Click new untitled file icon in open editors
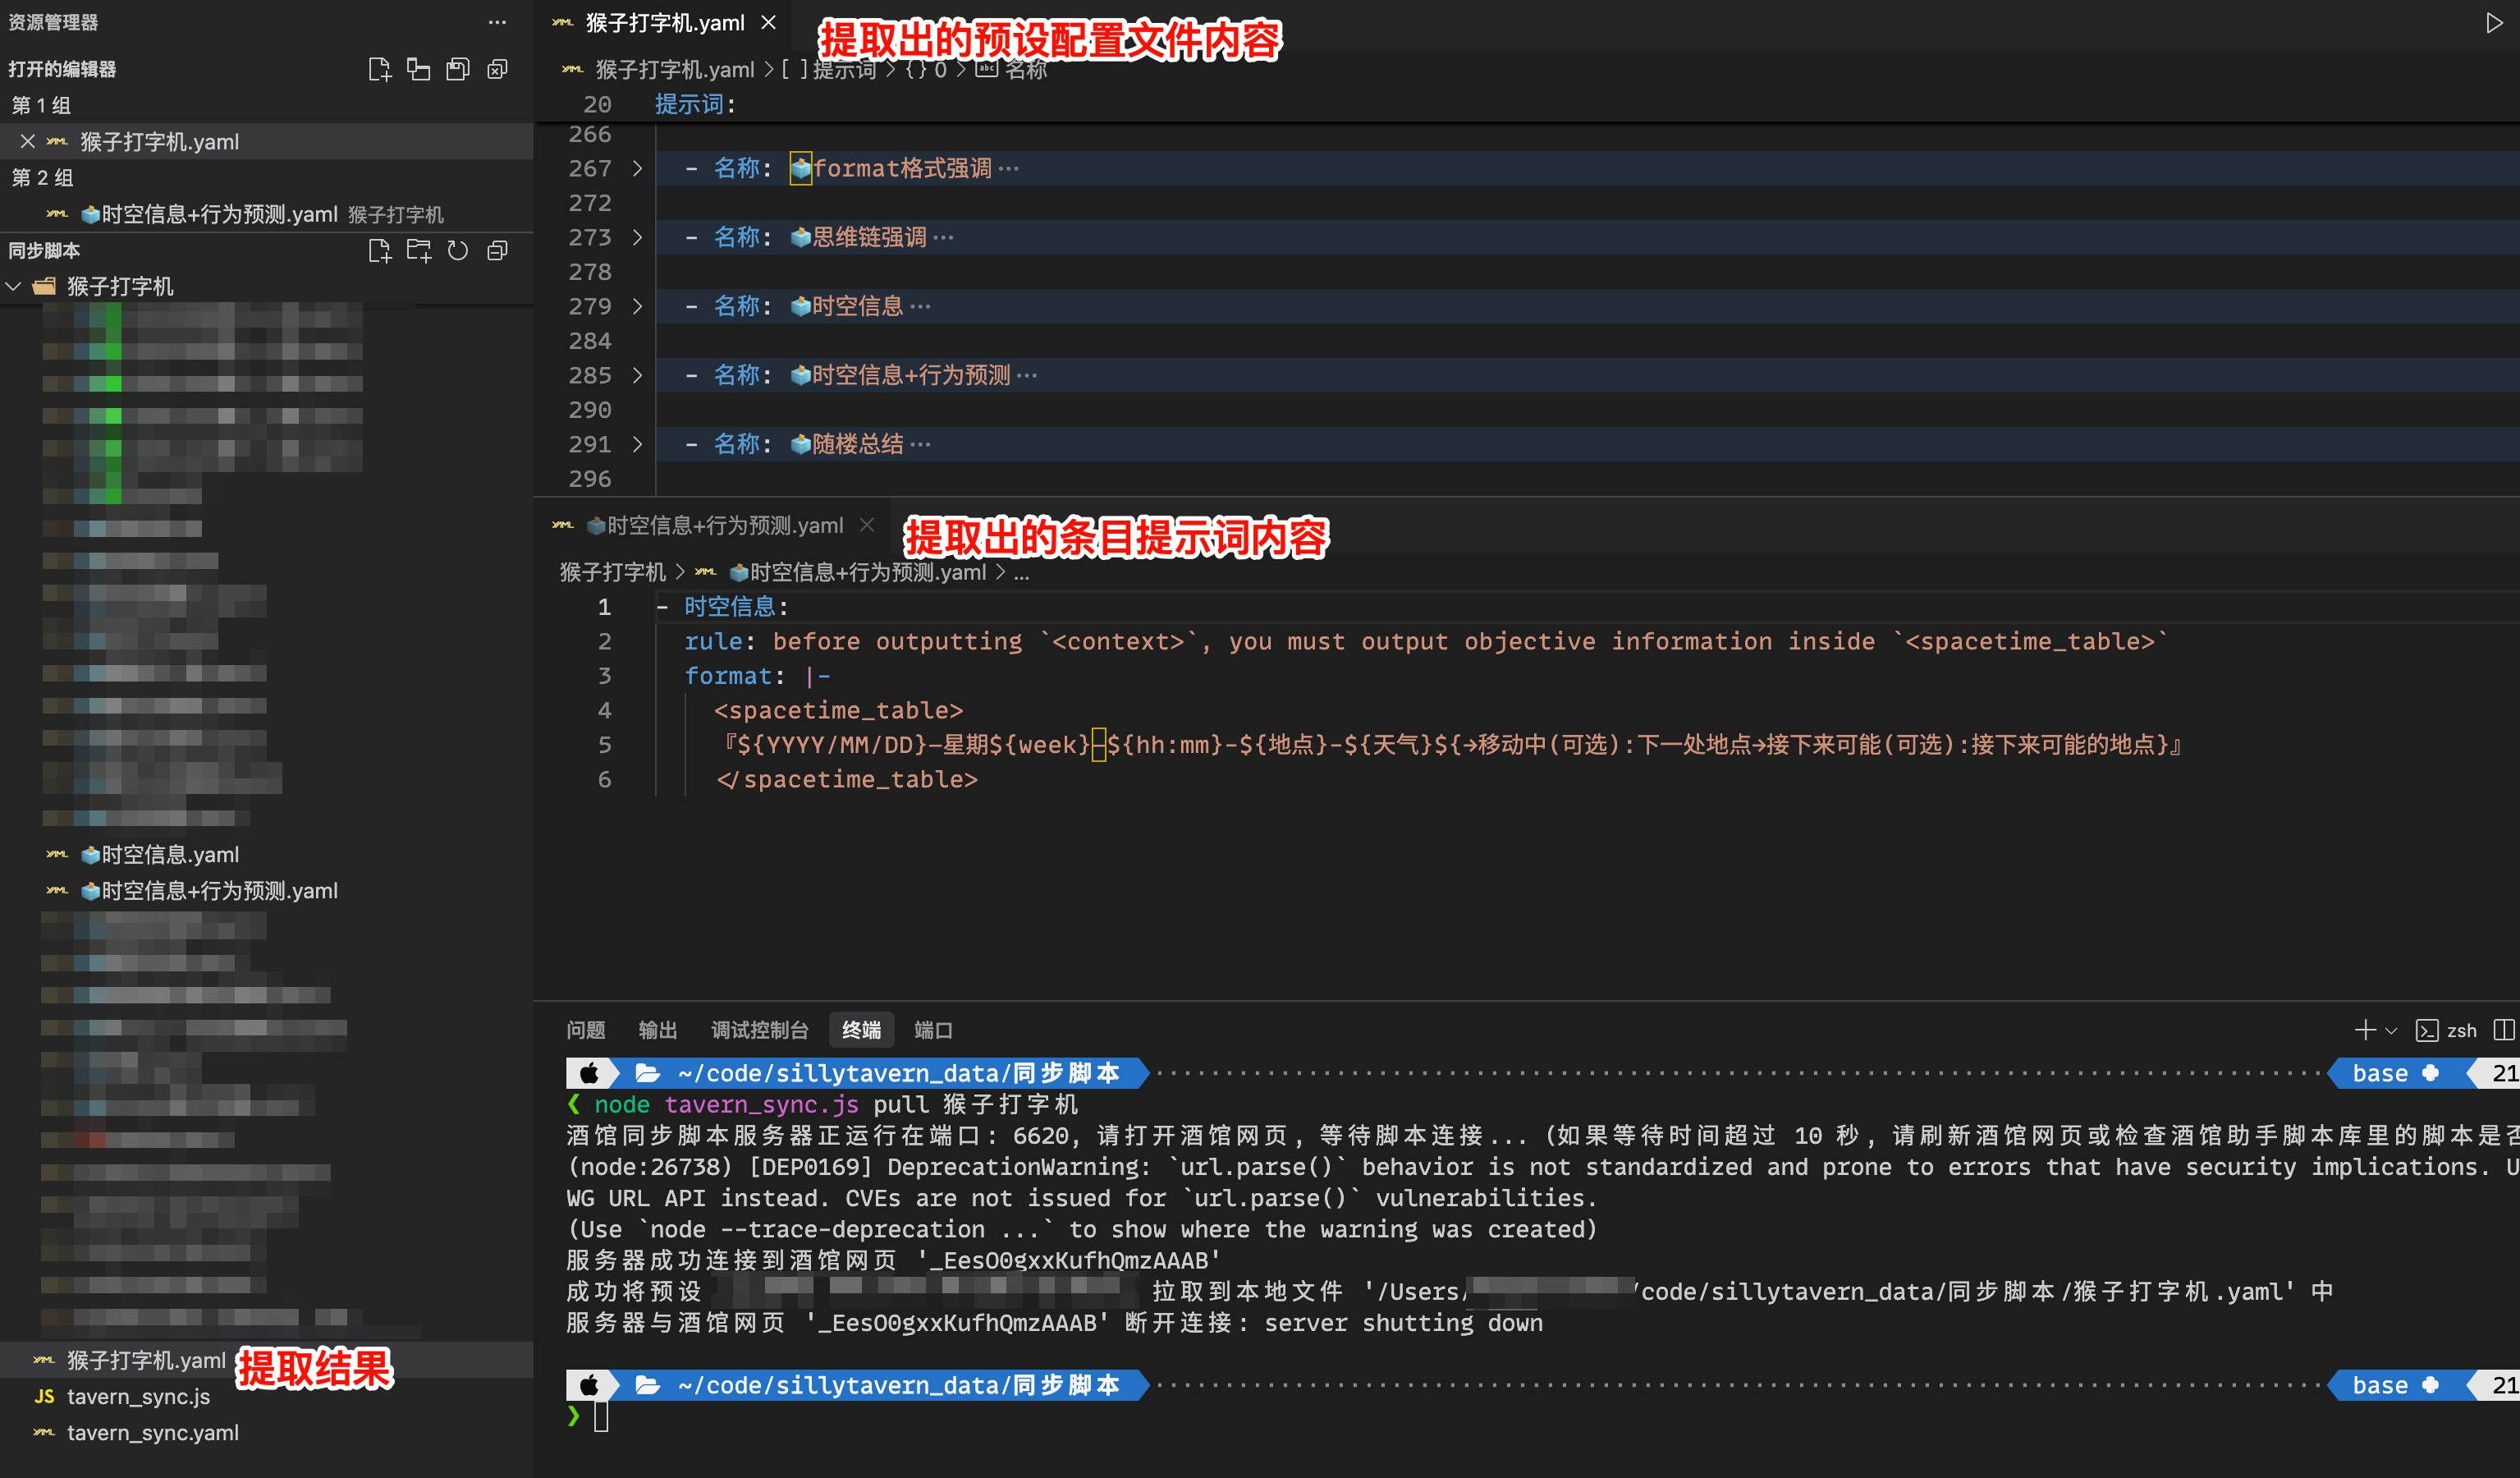 379,69
